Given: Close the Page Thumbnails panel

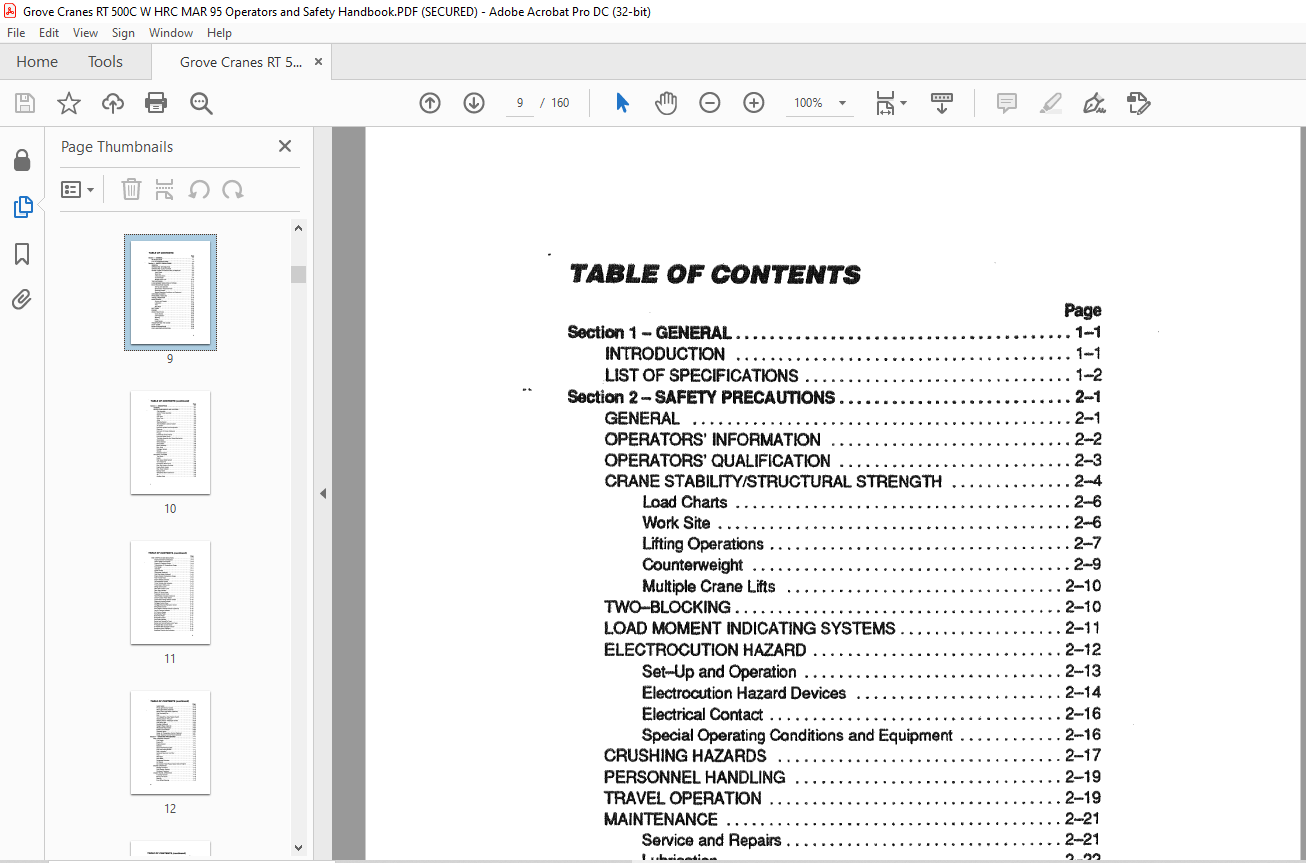Looking at the screenshot, I should [285, 146].
